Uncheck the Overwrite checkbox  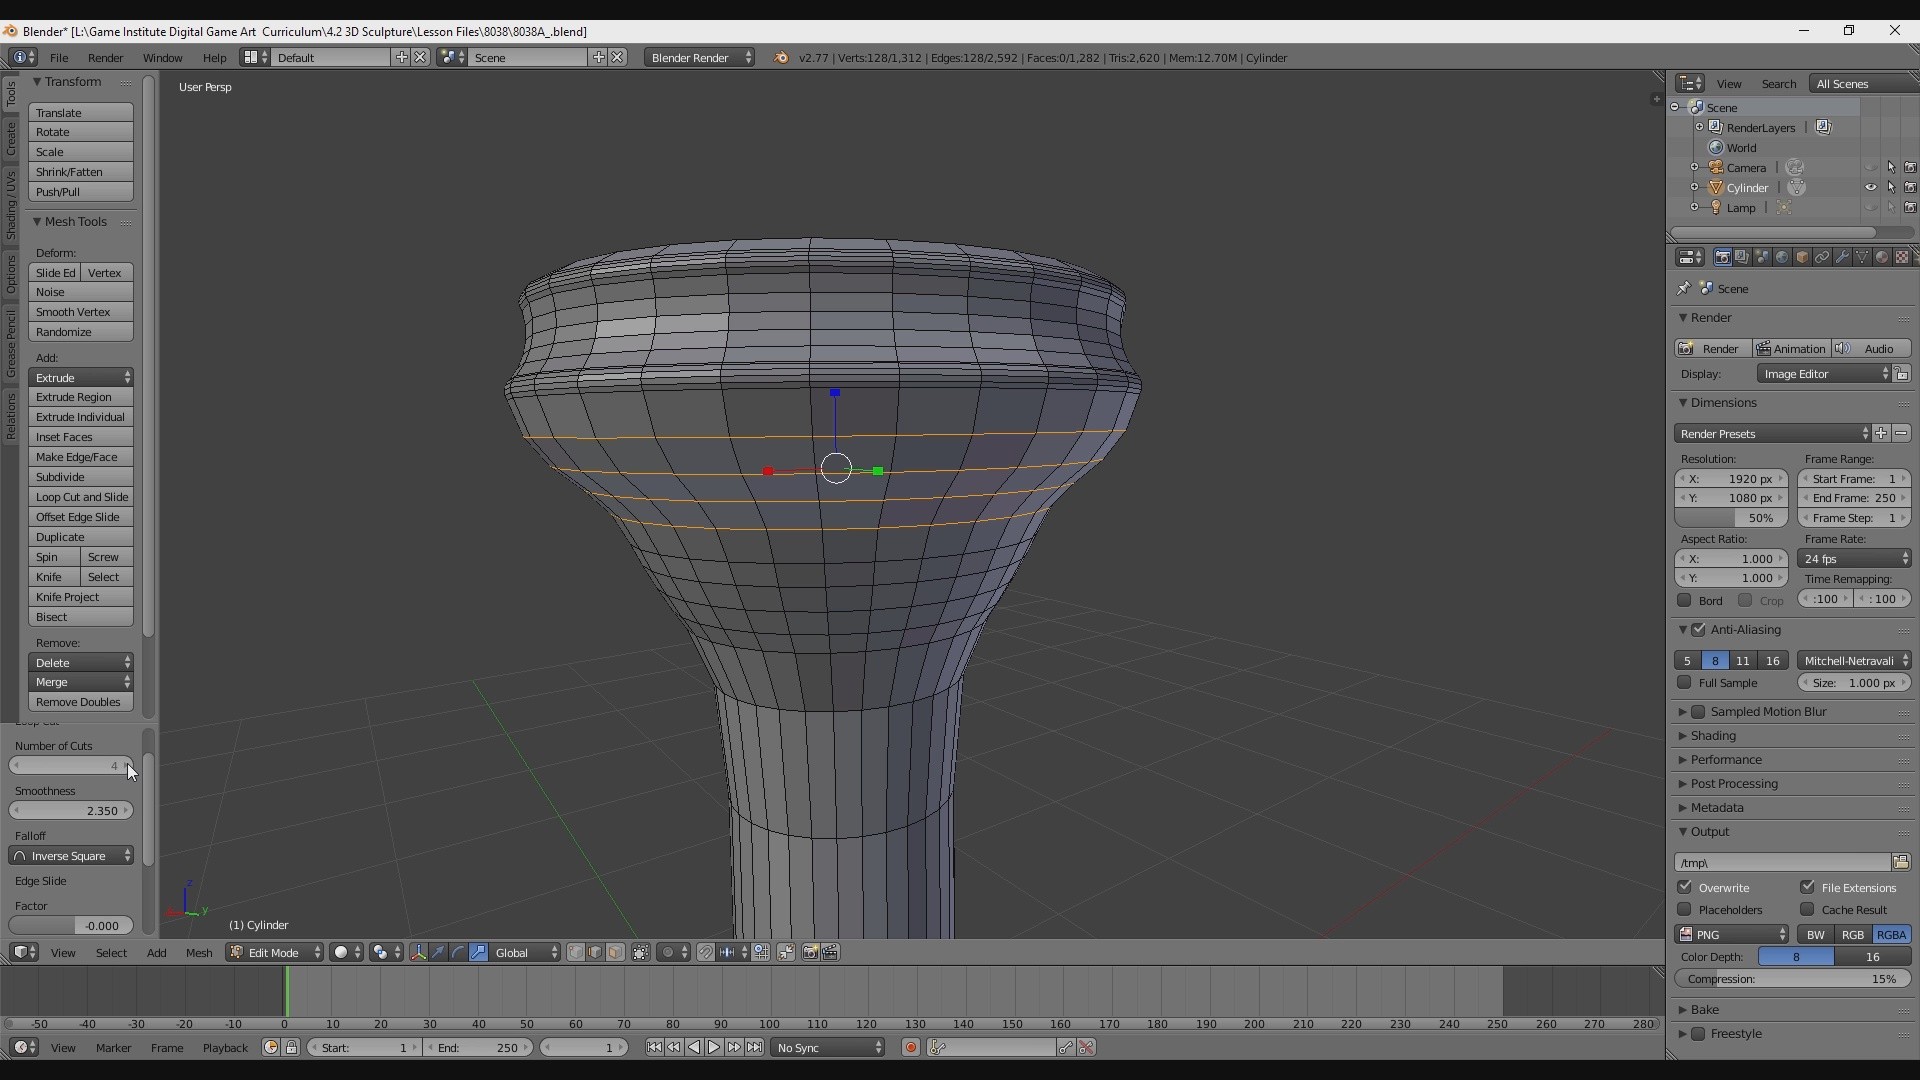[x=1685, y=888]
